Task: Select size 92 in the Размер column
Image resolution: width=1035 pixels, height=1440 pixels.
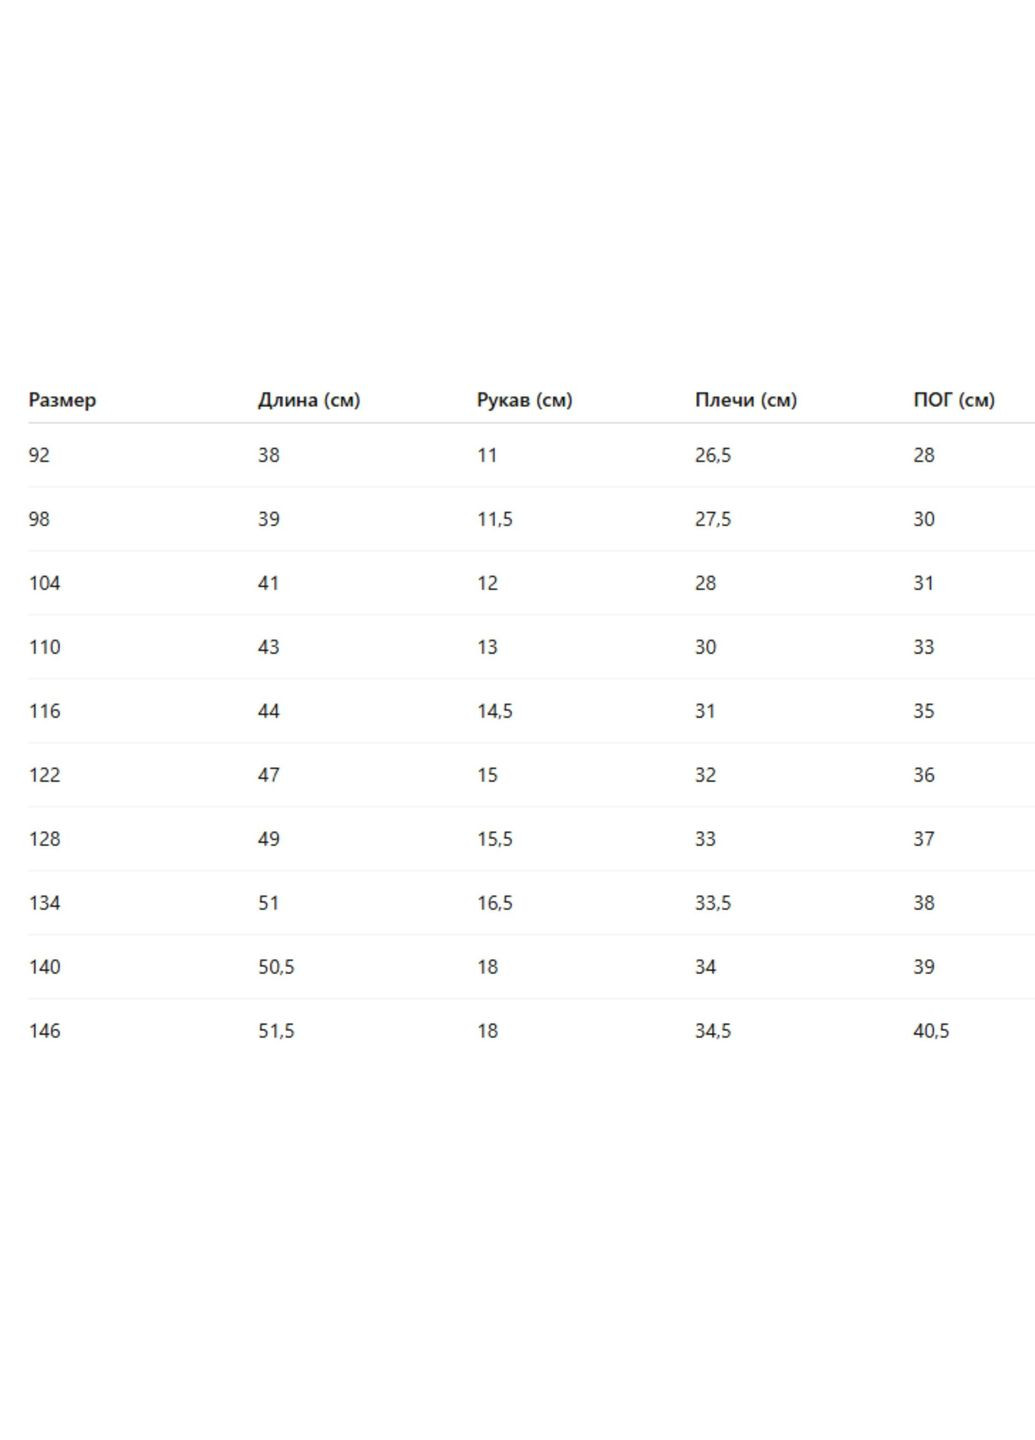Action: pyautogui.click(x=39, y=455)
